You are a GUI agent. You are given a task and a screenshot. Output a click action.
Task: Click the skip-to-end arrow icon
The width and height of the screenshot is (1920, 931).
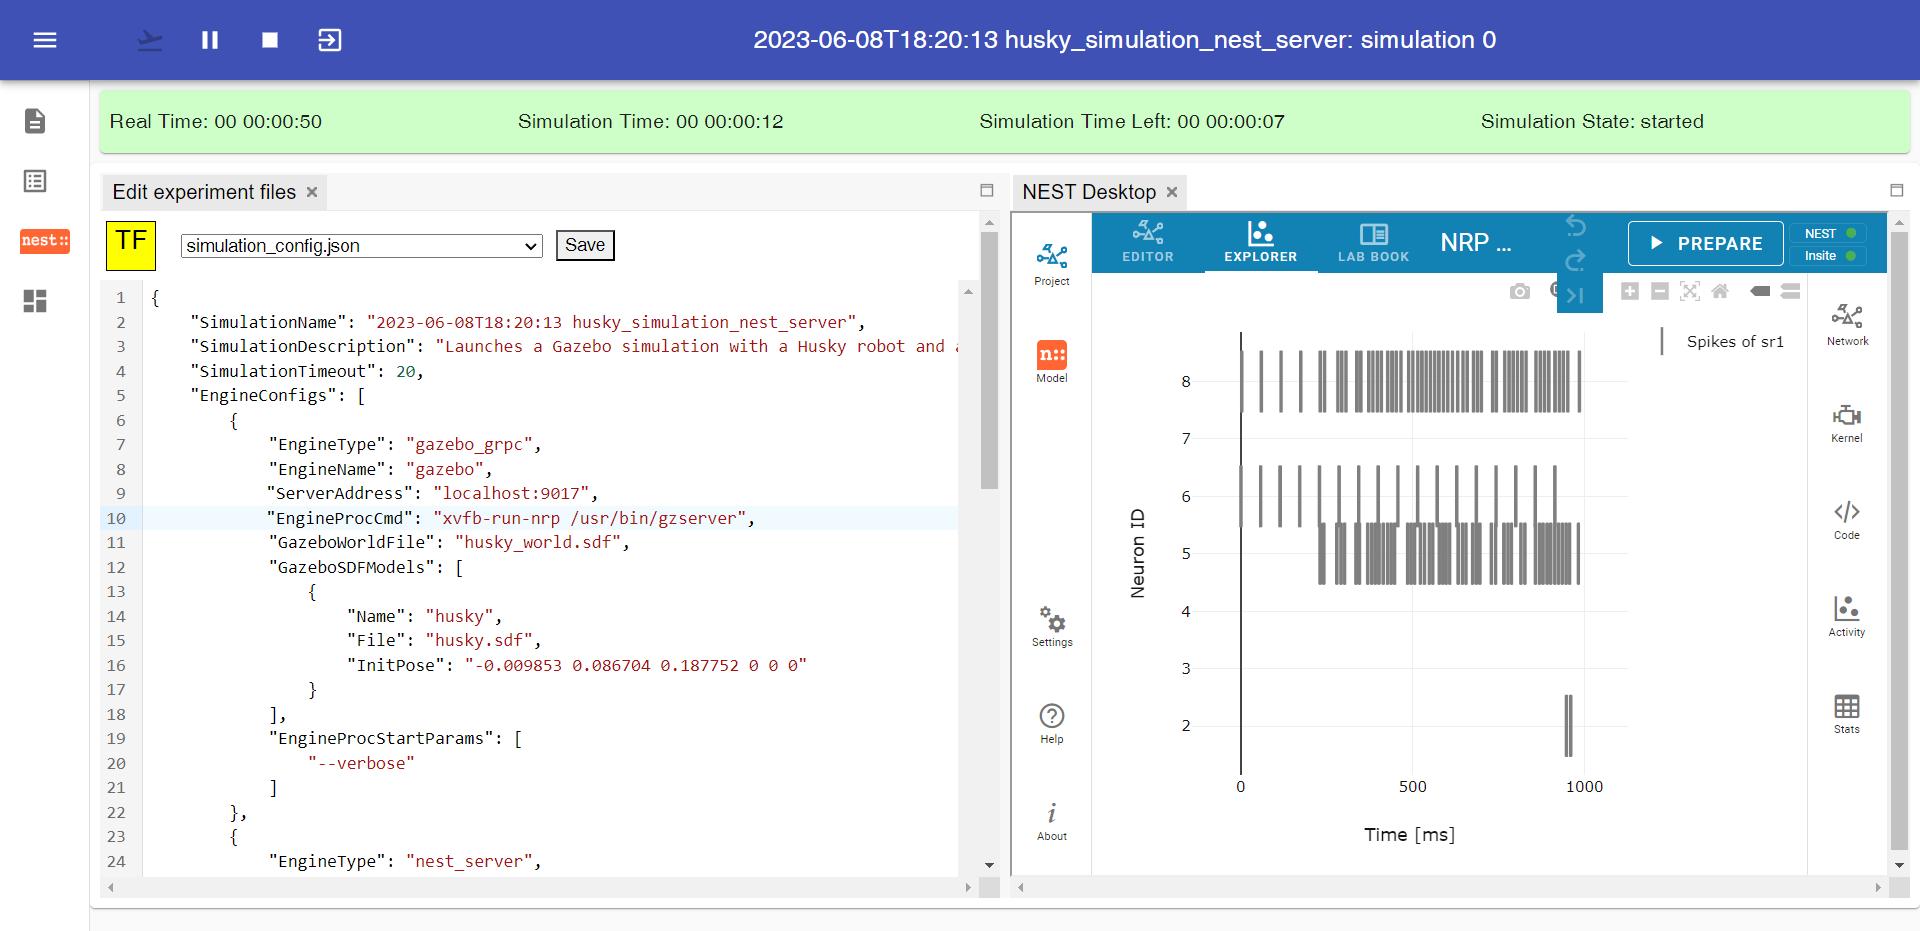1576,295
